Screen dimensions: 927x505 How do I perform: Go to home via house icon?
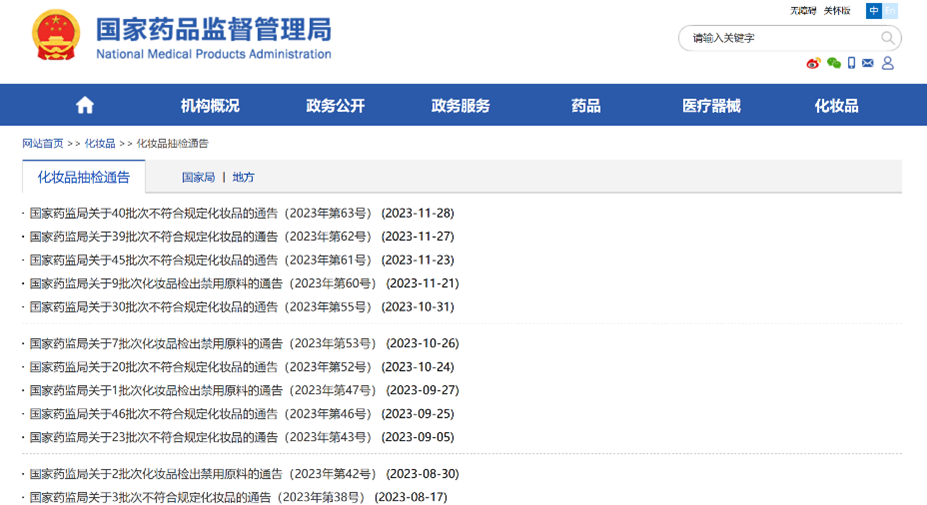85,105
